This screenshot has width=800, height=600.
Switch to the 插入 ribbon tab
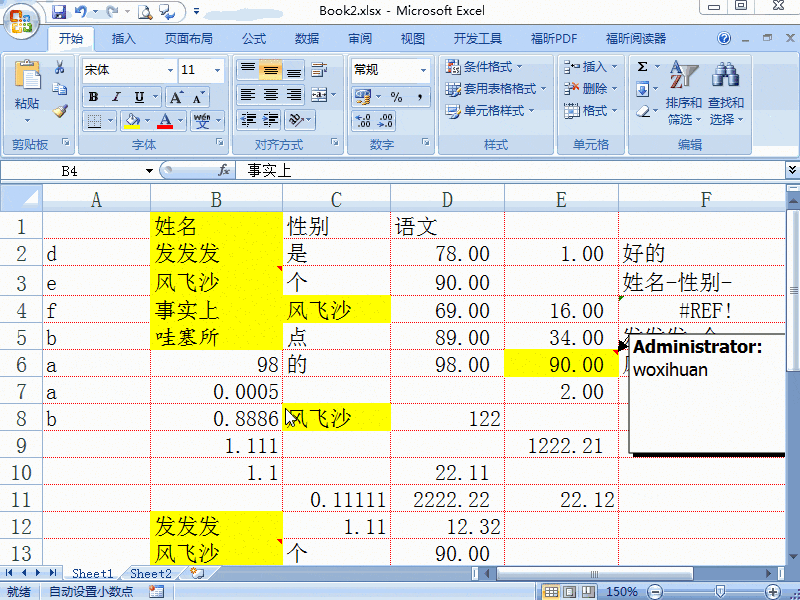click(x=124, y=38)
